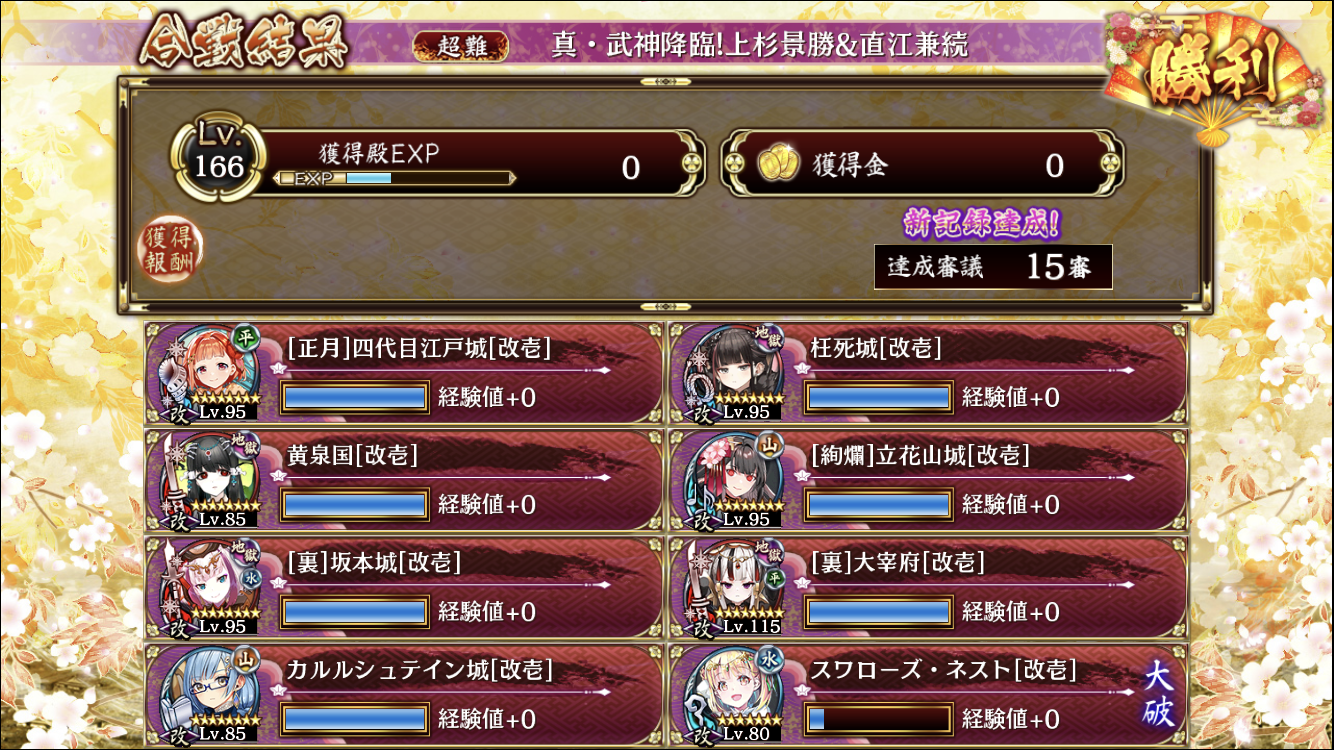Tap the Lv.166 player level badge
This screenshot has width=1334, height=750.
coord(219,162)
